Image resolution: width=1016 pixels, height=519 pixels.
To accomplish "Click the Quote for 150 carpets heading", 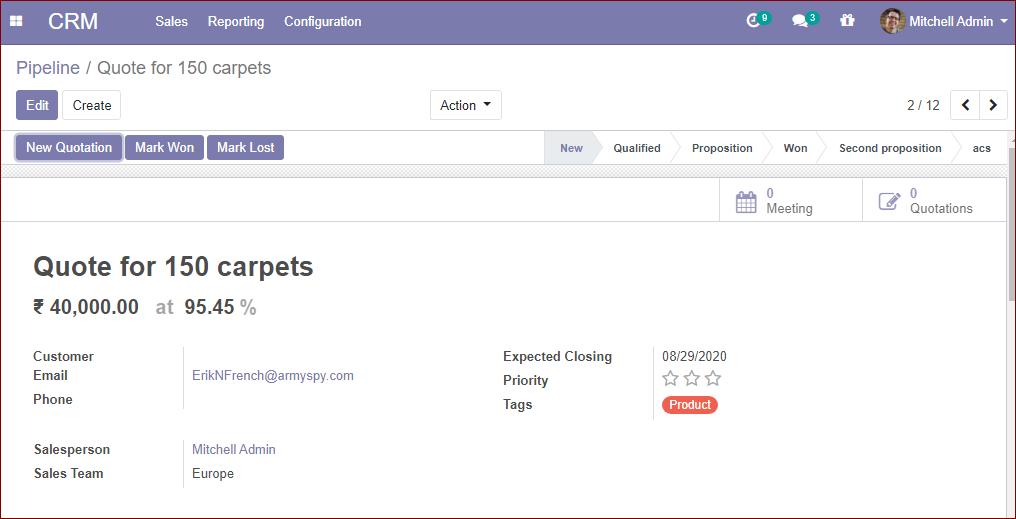I will click(x=173, y=266).
